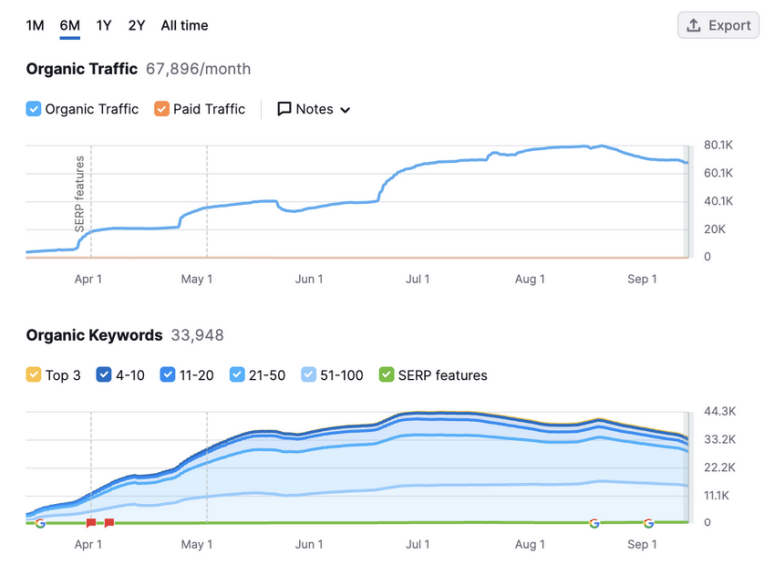Click the SERP features annotation on traffic chart

pyautogui.click(x=80, y=193)
